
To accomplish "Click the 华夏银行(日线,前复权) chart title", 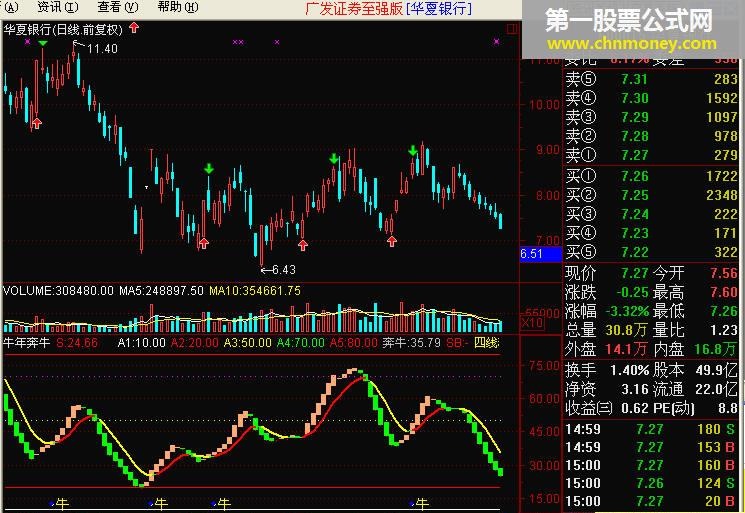I will [63, 30].
